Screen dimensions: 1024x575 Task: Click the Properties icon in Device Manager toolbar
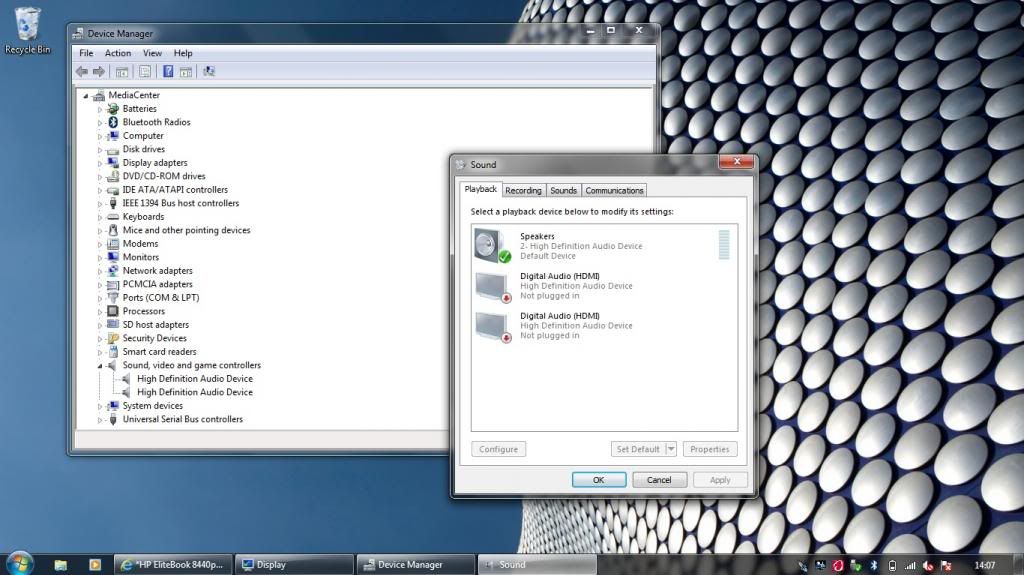(x=144, y=71)
